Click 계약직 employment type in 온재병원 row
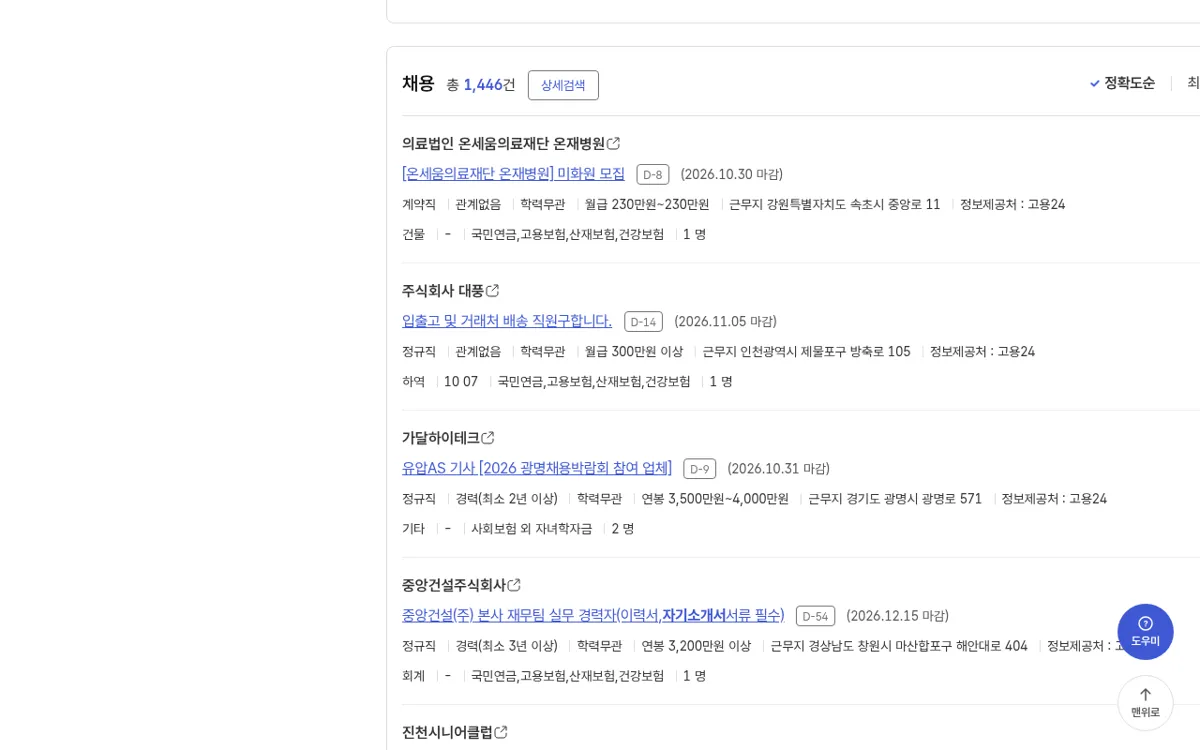Viewport: 1200px width, 750px height. [419, 204]
